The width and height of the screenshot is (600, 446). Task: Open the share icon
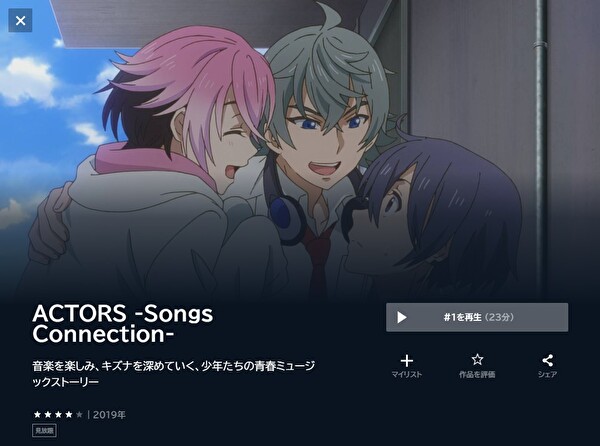coord(548,360)
